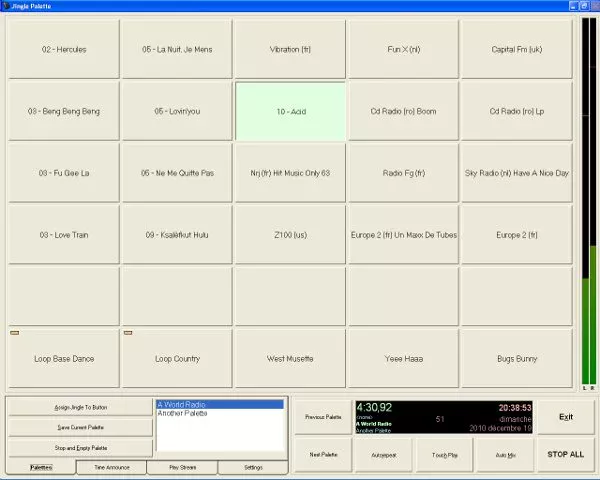Click Assign Jingle To Button
Viewport: 600px width, 480px height.
(x=80, y=407)
